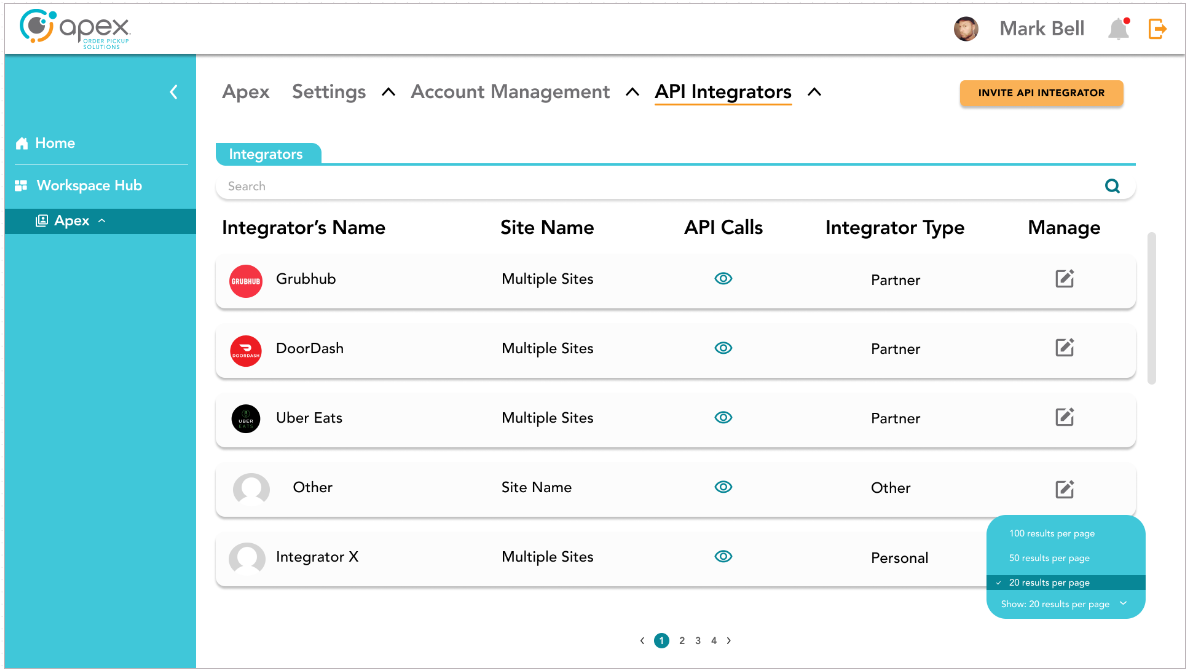The height and width of the screenshot is (672, 1189).
Task: Go to page 2 of results
Action: click(682, 641)
